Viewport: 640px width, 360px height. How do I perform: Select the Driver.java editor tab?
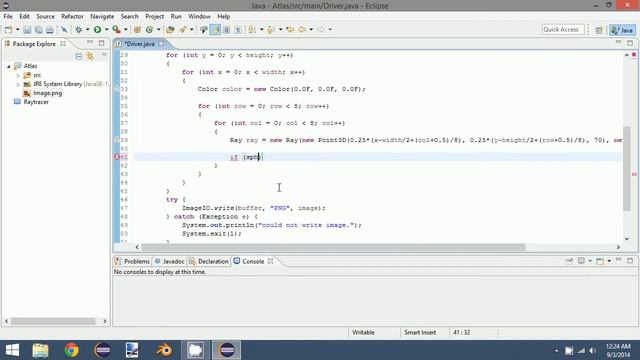[139, 44]
